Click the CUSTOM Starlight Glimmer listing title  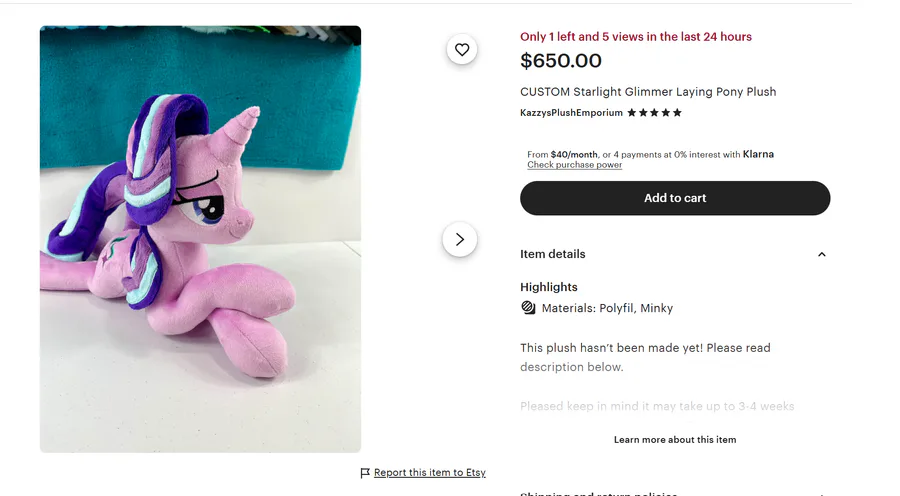648,92
